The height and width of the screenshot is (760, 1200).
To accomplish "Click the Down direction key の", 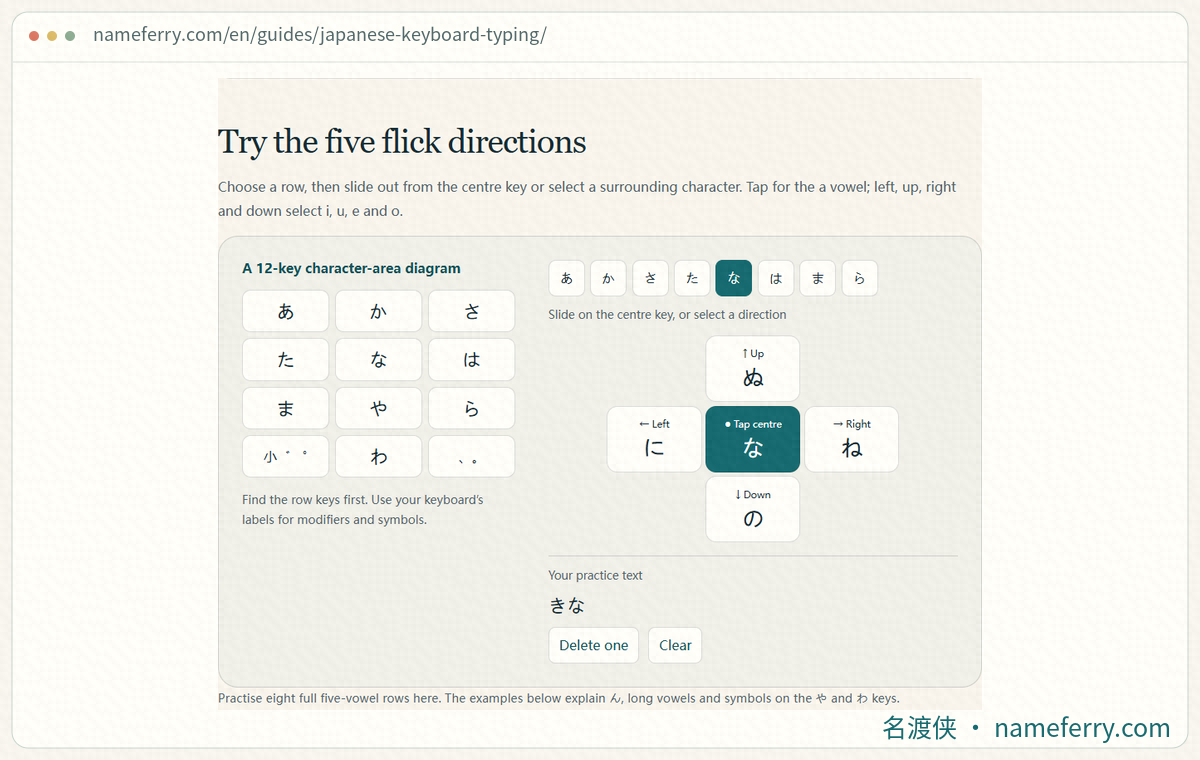I will (x=753, y=509).
